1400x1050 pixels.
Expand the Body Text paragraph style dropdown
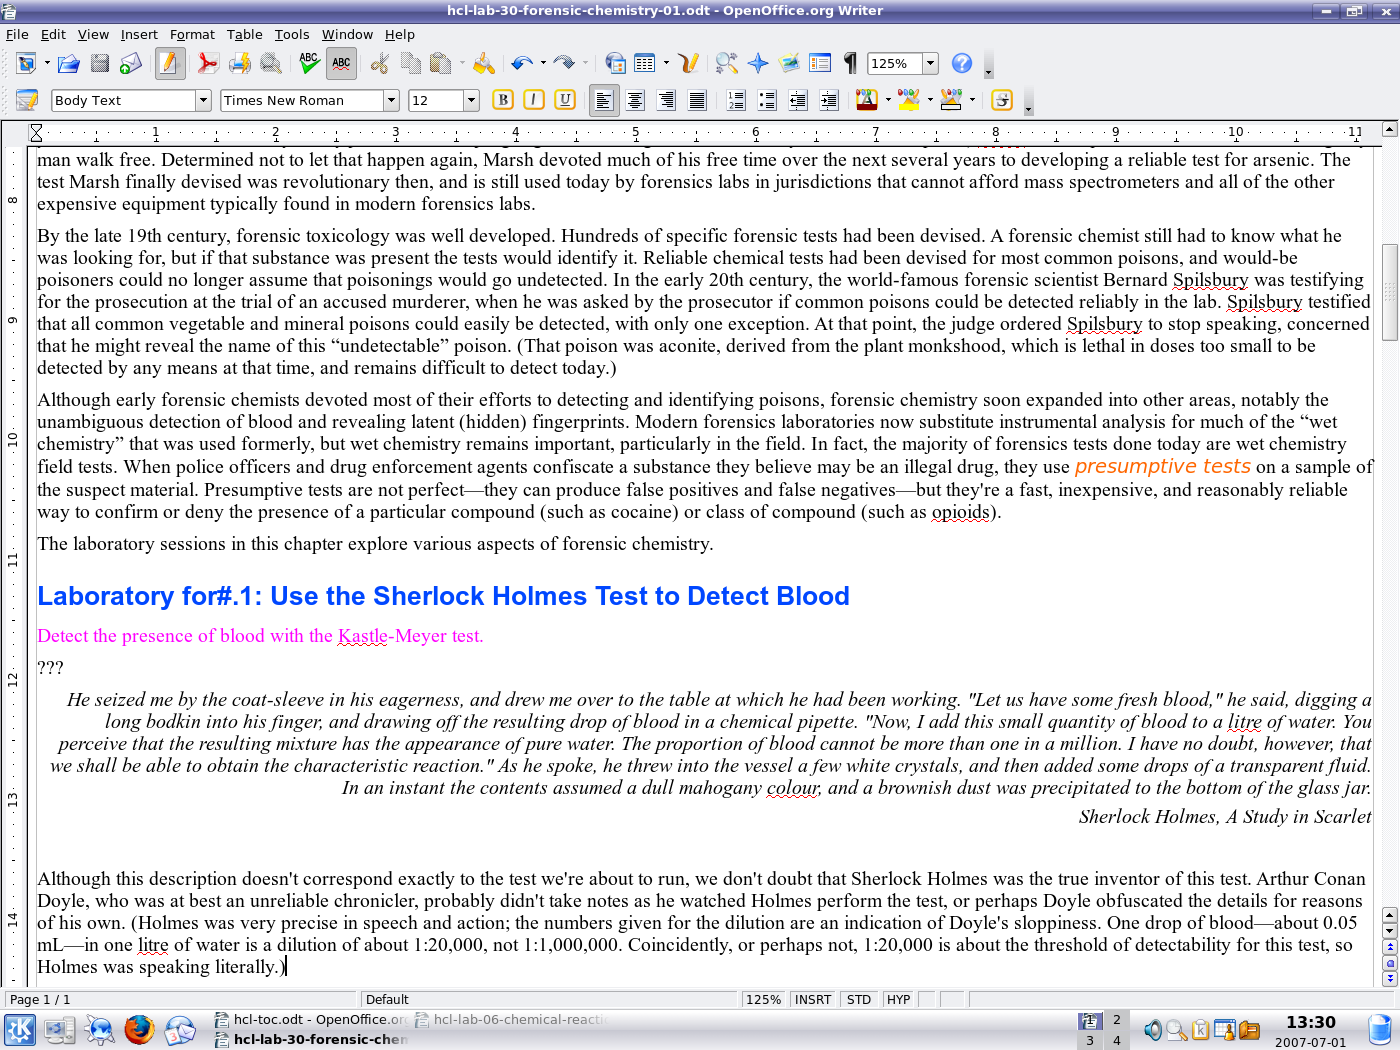(x=203, y=100)
